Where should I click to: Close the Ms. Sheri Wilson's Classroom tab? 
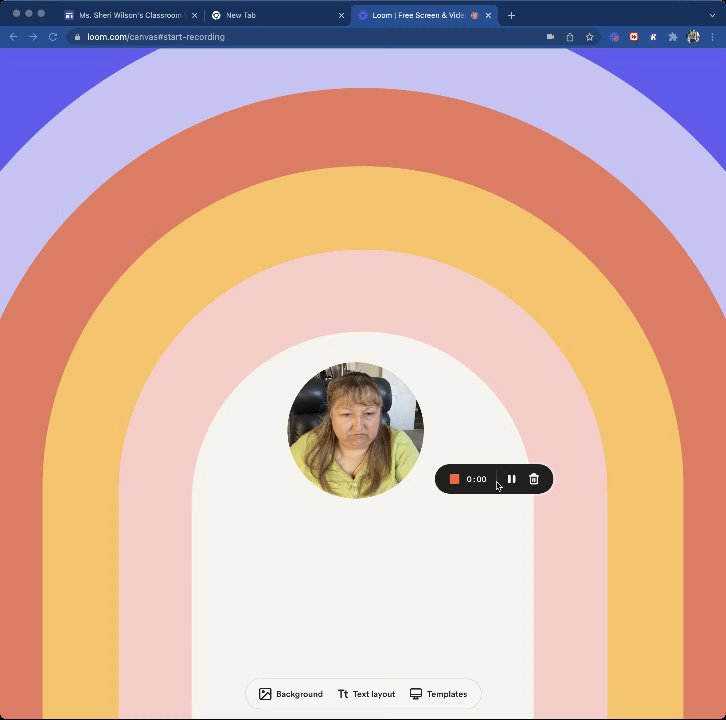pos(194,15)
